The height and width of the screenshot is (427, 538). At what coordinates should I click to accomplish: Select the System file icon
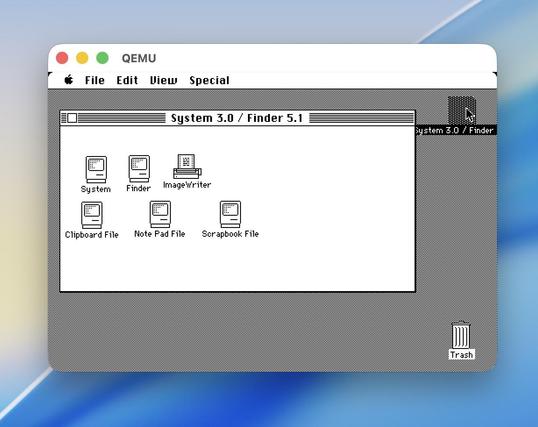click(96, 169)
